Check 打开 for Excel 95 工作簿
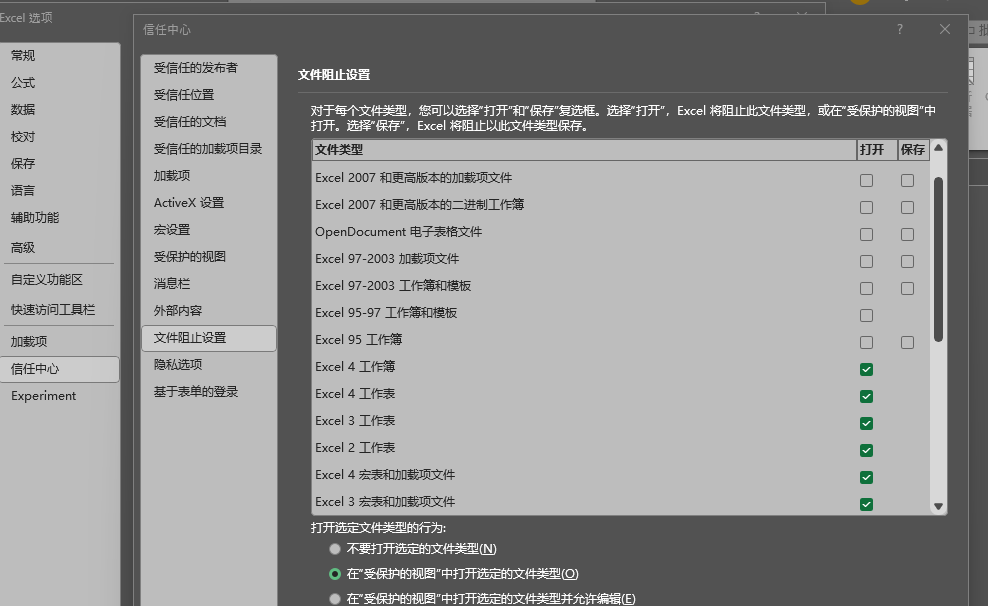The height and width of the screenshot is (606, 988). 866,343
